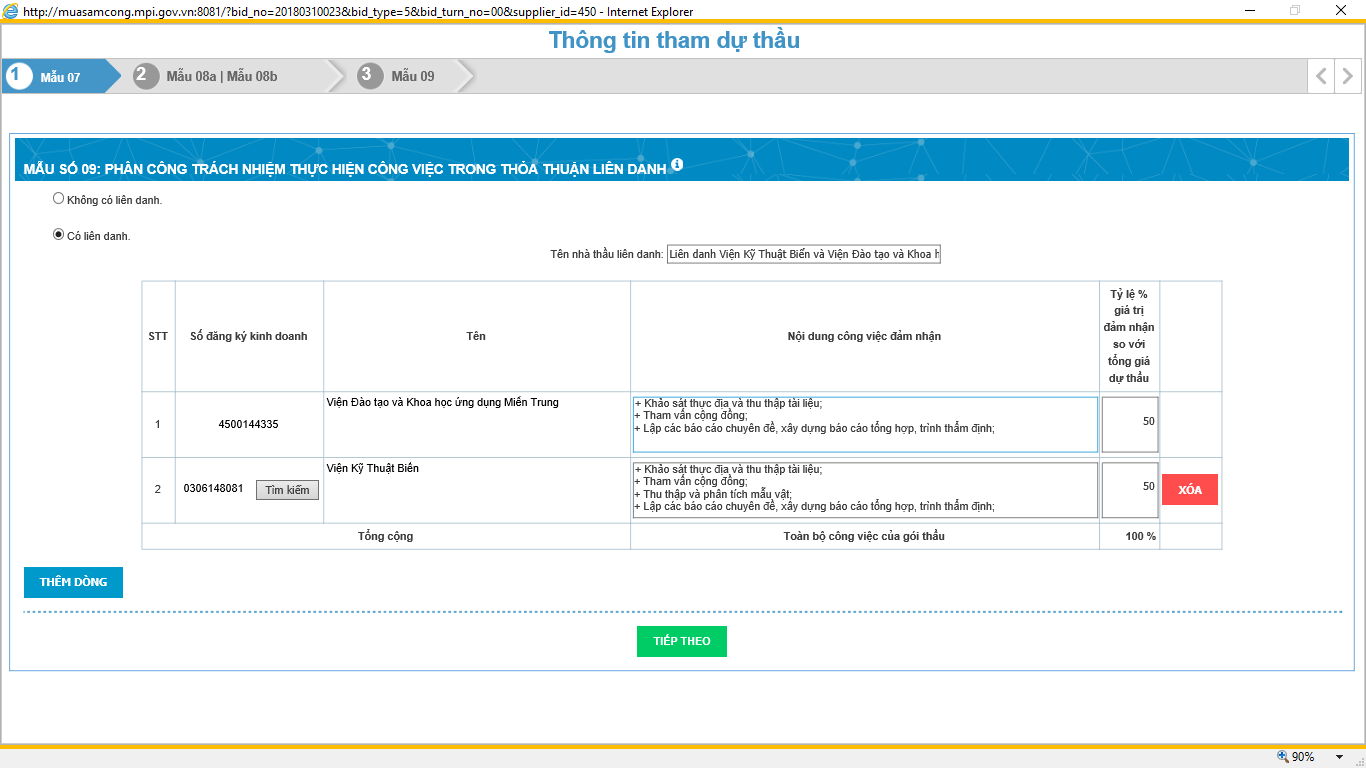Click the info icon beside the Mẫu số 09 heading

tap(677, 165)
